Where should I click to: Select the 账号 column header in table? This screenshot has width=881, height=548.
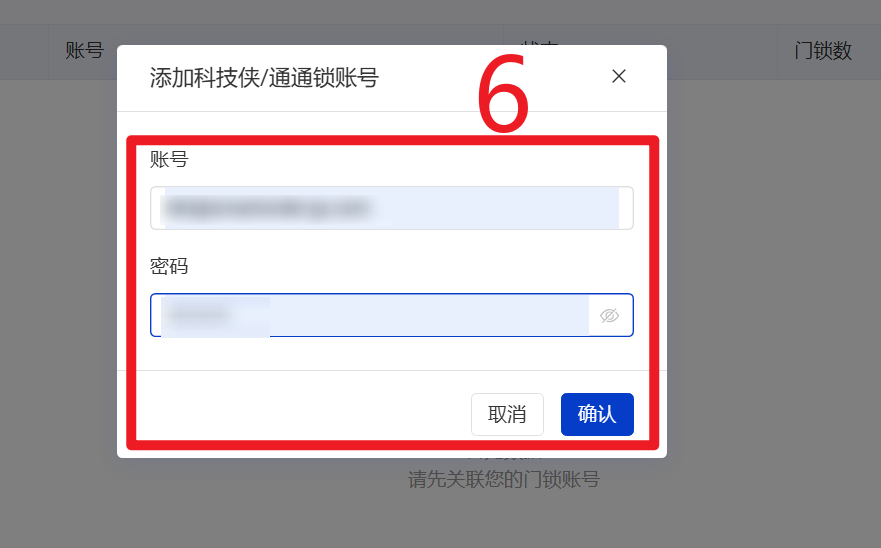(84, 51)
